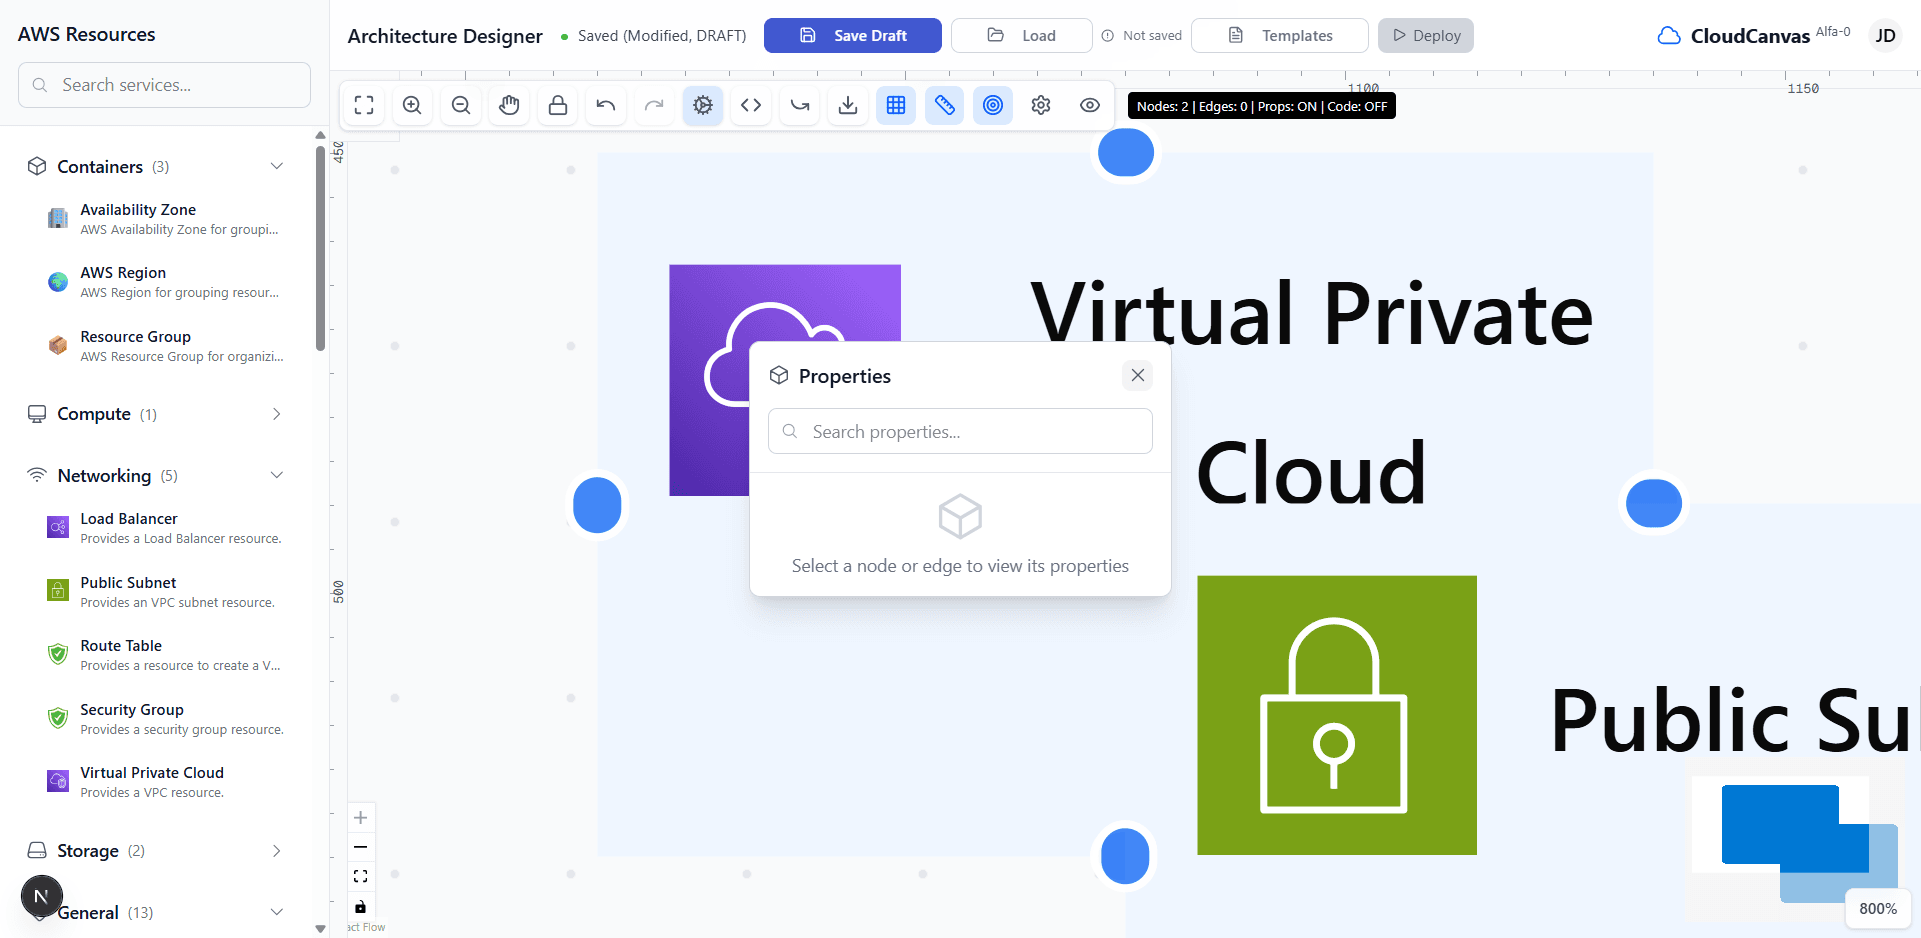Click the lock canvas icon
Screen dimensions: 1921x938
(x=558, y=105)
